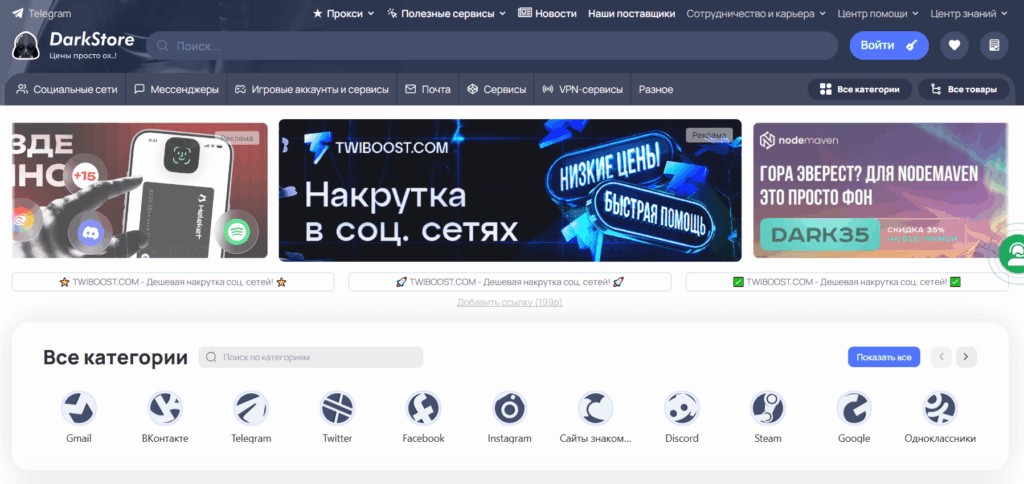Switch to VPN-сервисы category tab
1024x484 pixels.
(582, 89)
